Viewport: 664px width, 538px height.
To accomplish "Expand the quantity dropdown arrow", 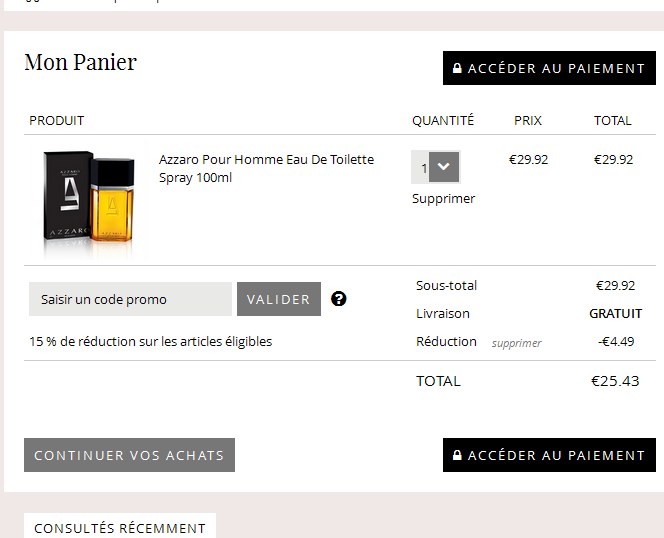I will (445, 167).
